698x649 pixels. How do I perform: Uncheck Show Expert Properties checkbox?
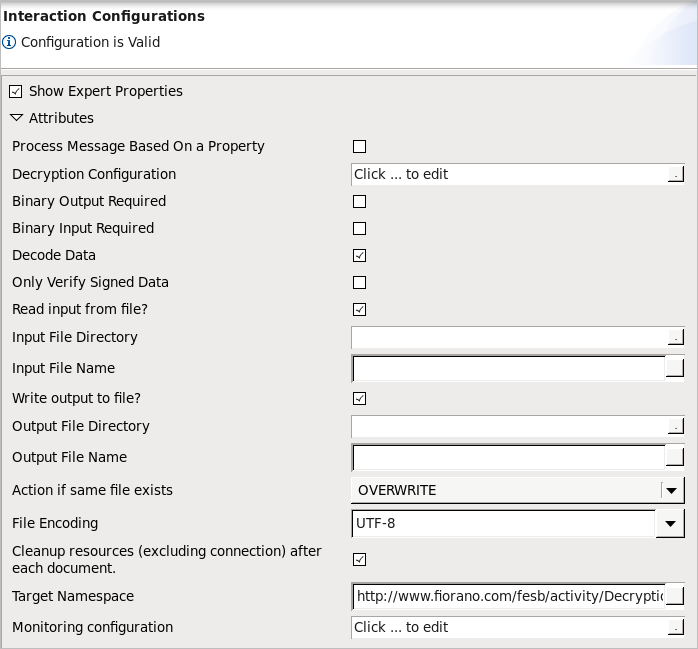click(x=16, y=92)
